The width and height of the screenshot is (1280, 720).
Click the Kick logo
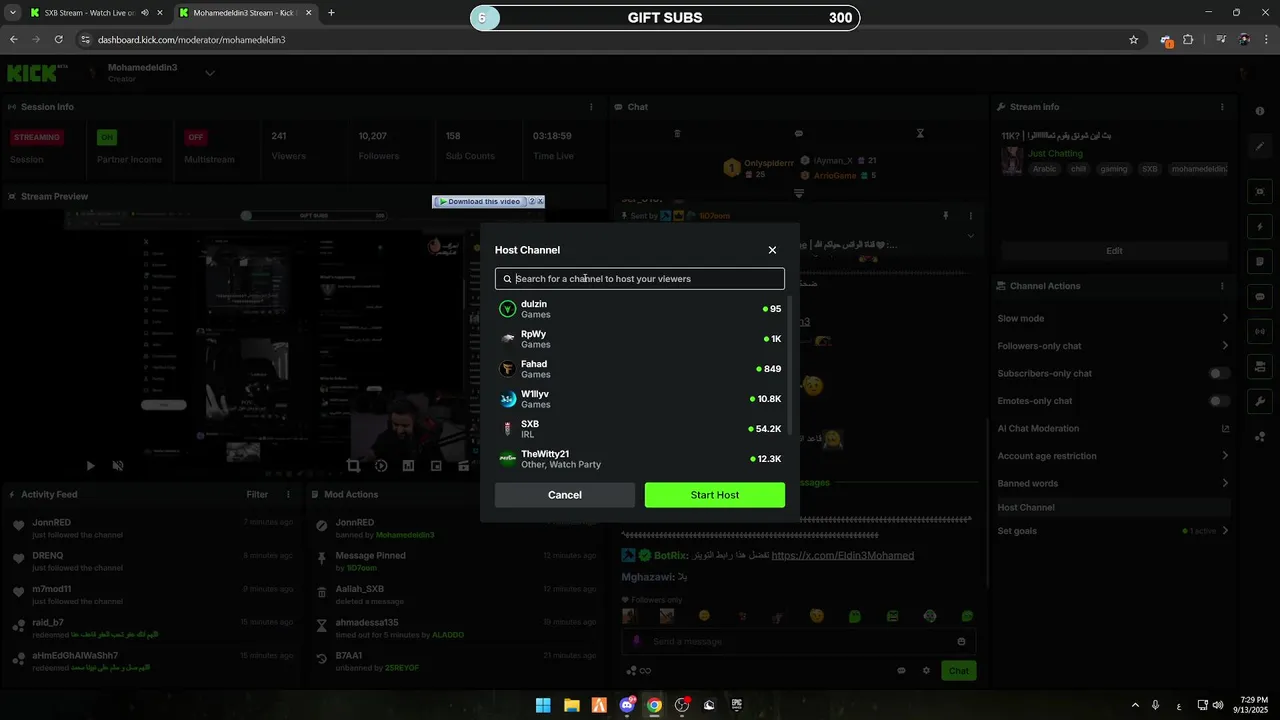pos(32,73)
